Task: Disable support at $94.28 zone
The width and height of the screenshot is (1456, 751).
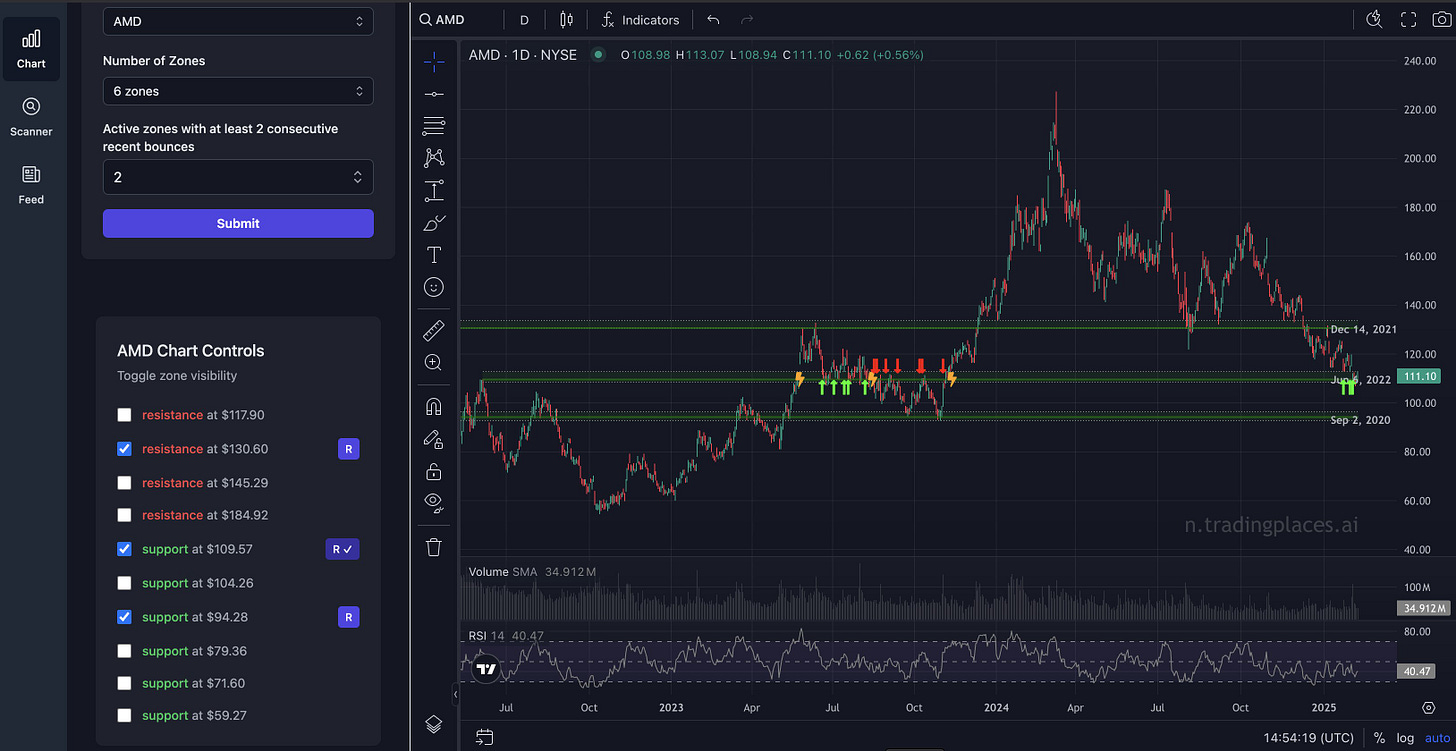Action: [124, 617]
